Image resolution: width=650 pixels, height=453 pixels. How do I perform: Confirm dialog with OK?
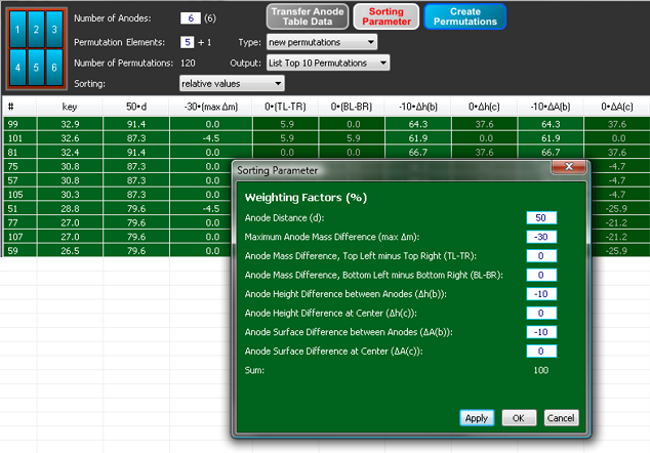(x=519, y=418)
